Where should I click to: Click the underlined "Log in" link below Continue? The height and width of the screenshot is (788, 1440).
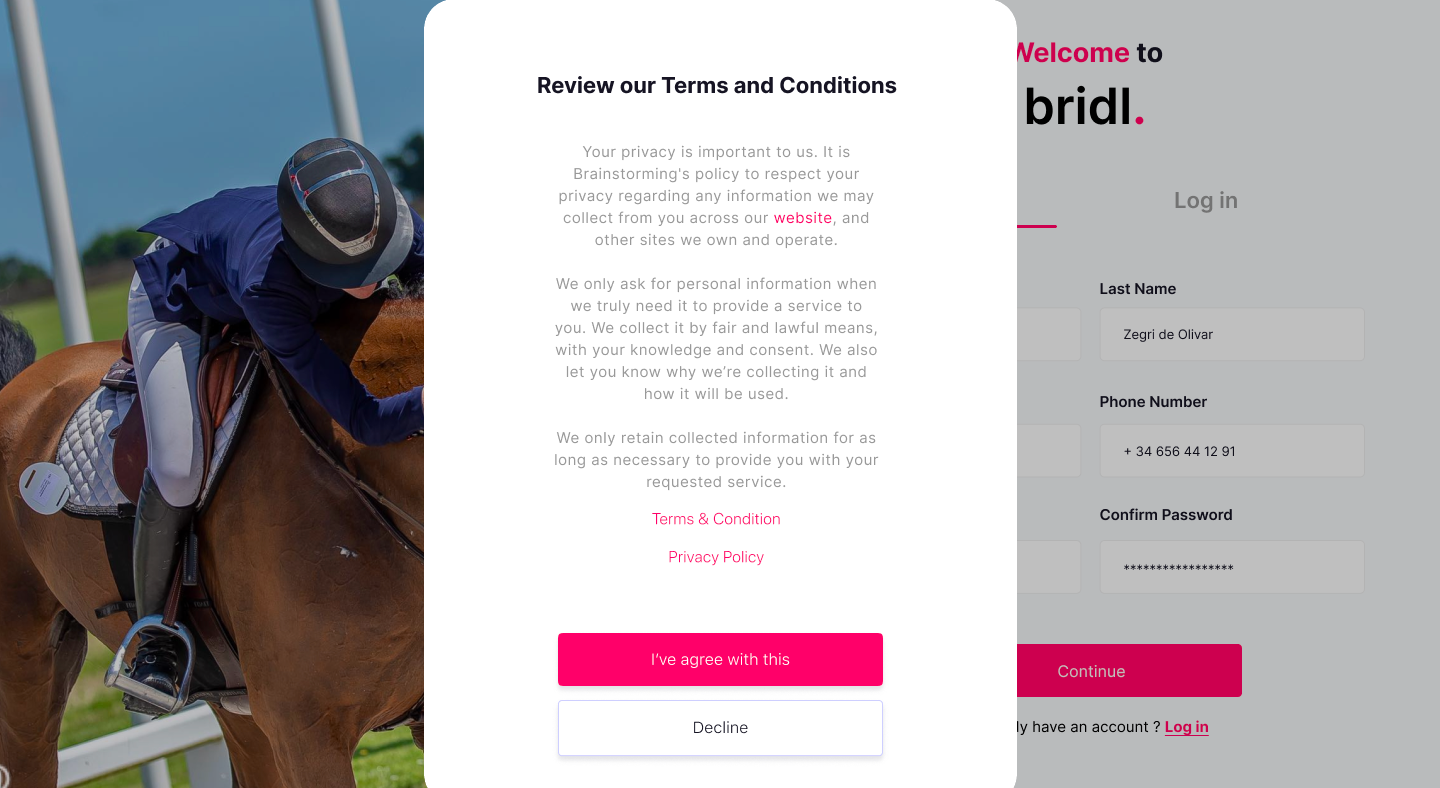(1186, 727)
